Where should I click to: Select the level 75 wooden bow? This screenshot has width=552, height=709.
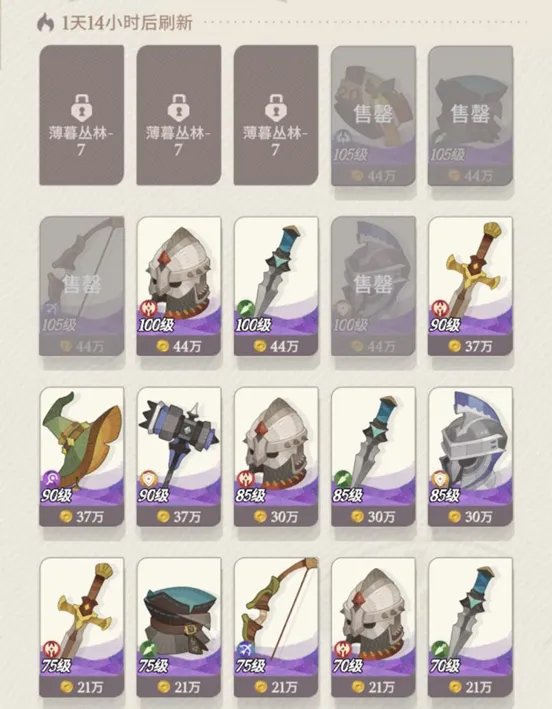276,627
